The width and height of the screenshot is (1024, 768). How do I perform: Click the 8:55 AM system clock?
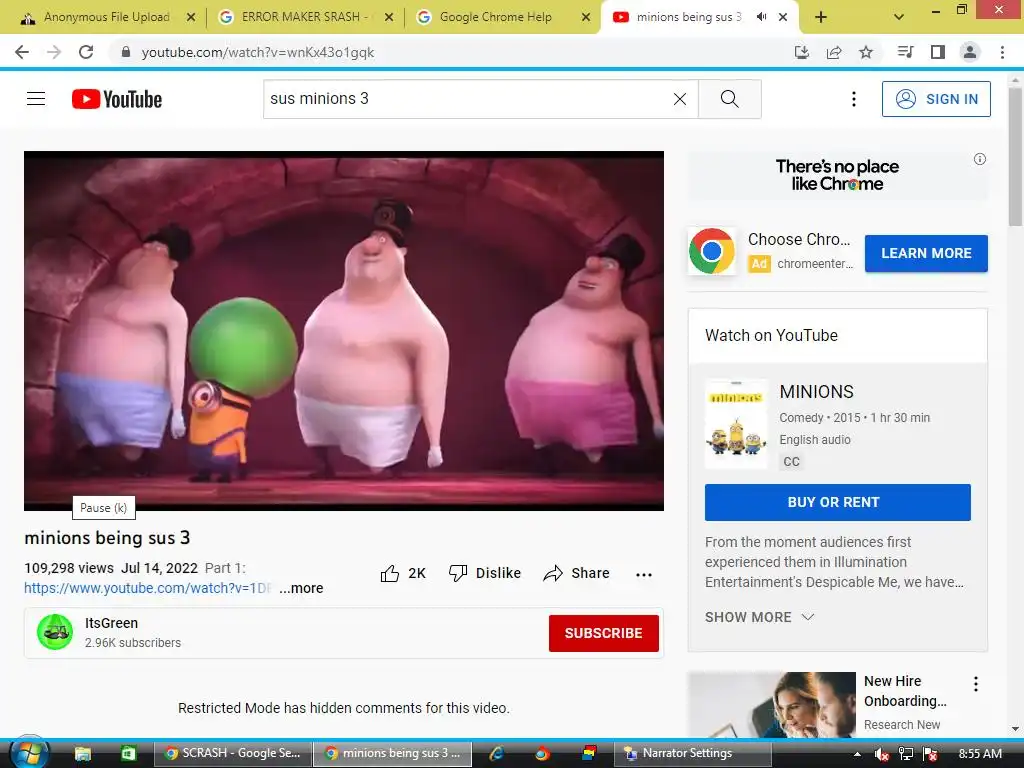pos(980,754)
